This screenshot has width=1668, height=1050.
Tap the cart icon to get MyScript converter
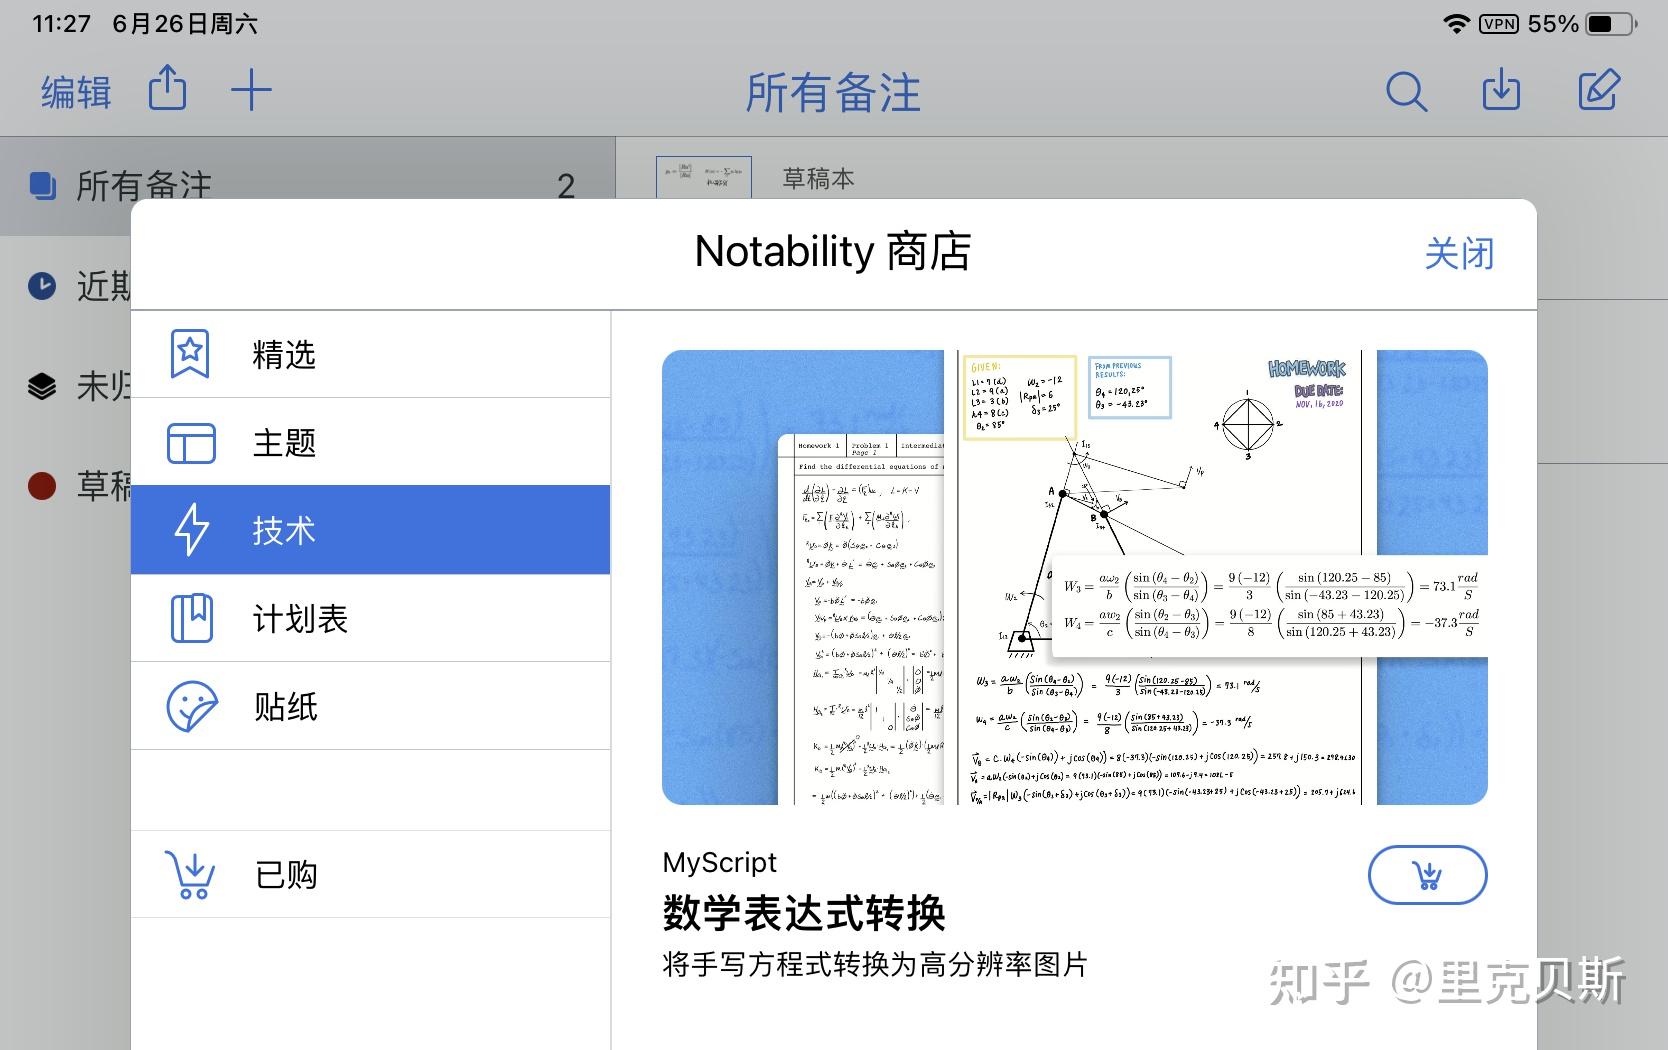(1427, 874)
